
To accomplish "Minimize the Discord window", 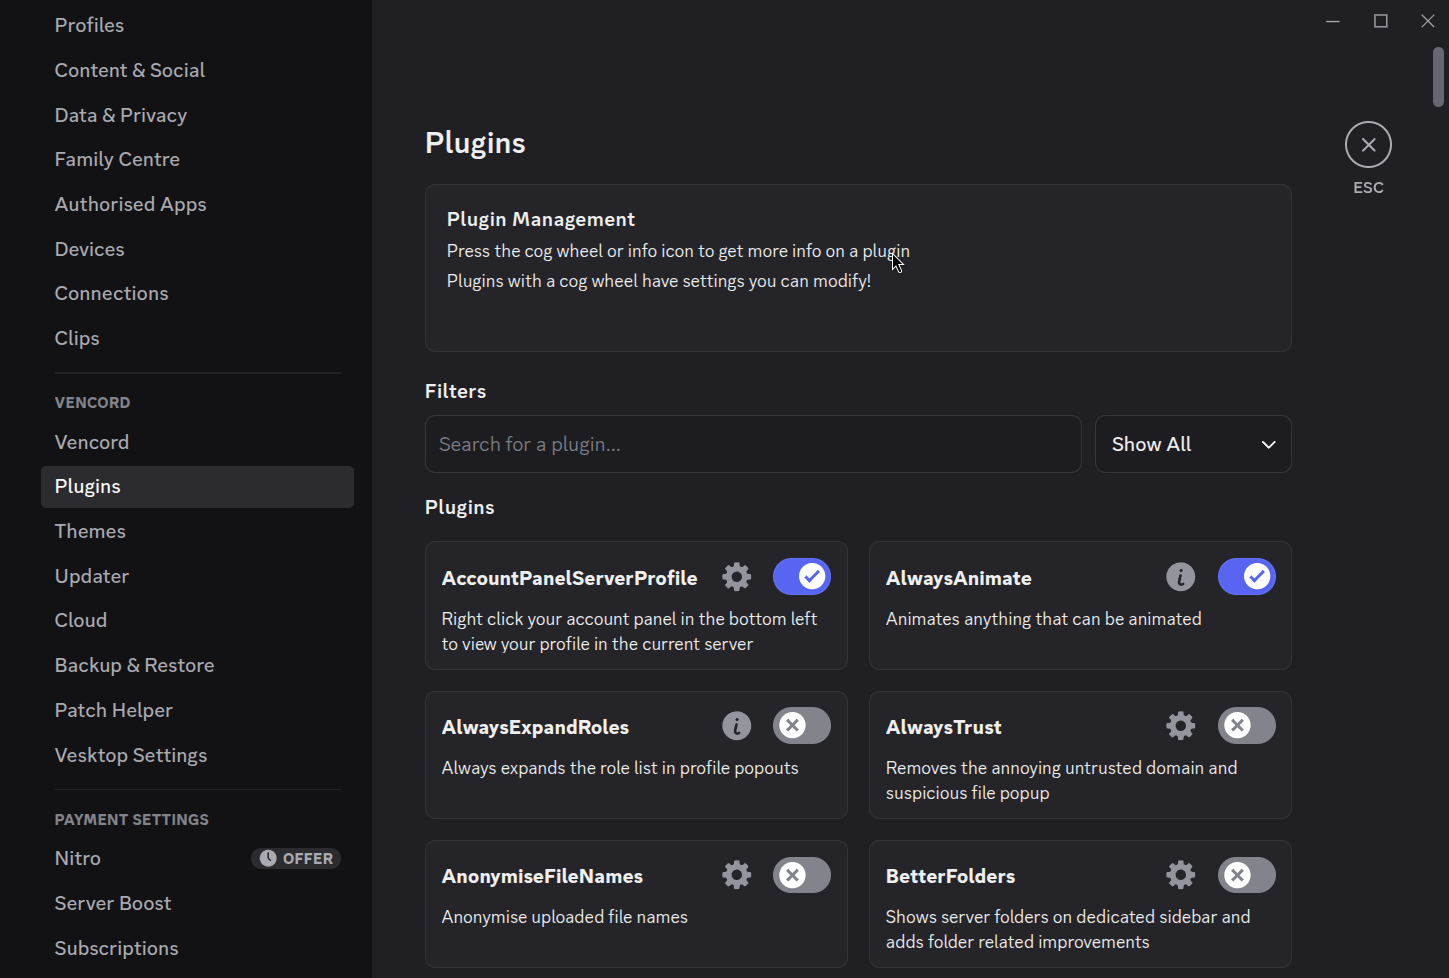I will click(1333, 21).
